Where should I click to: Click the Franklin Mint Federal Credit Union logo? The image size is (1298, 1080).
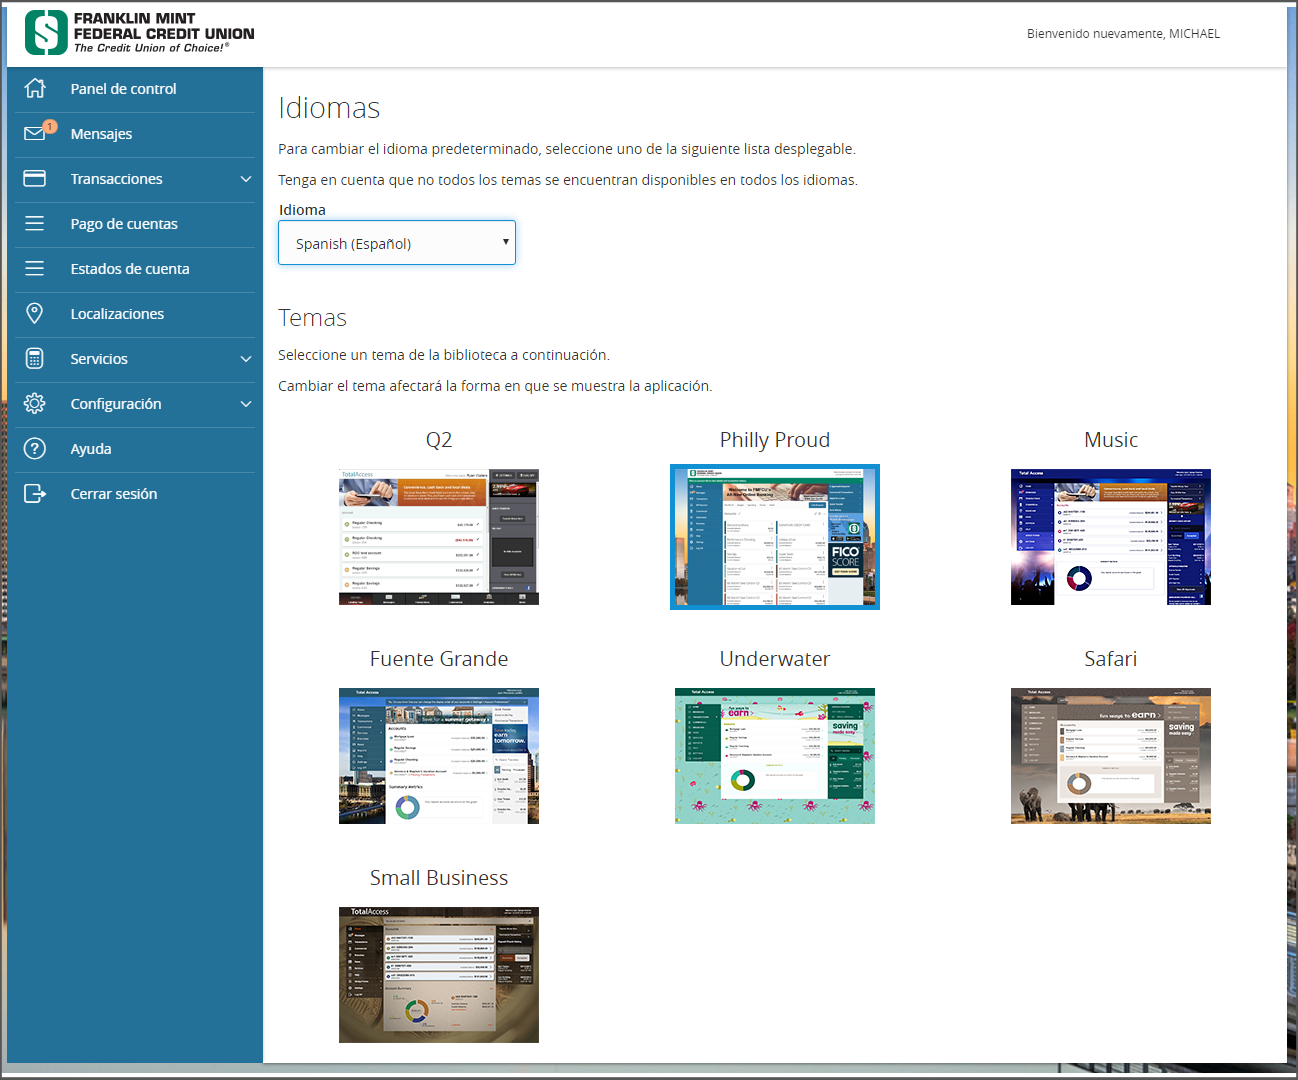pyautogui.click(x=140, y=33)
